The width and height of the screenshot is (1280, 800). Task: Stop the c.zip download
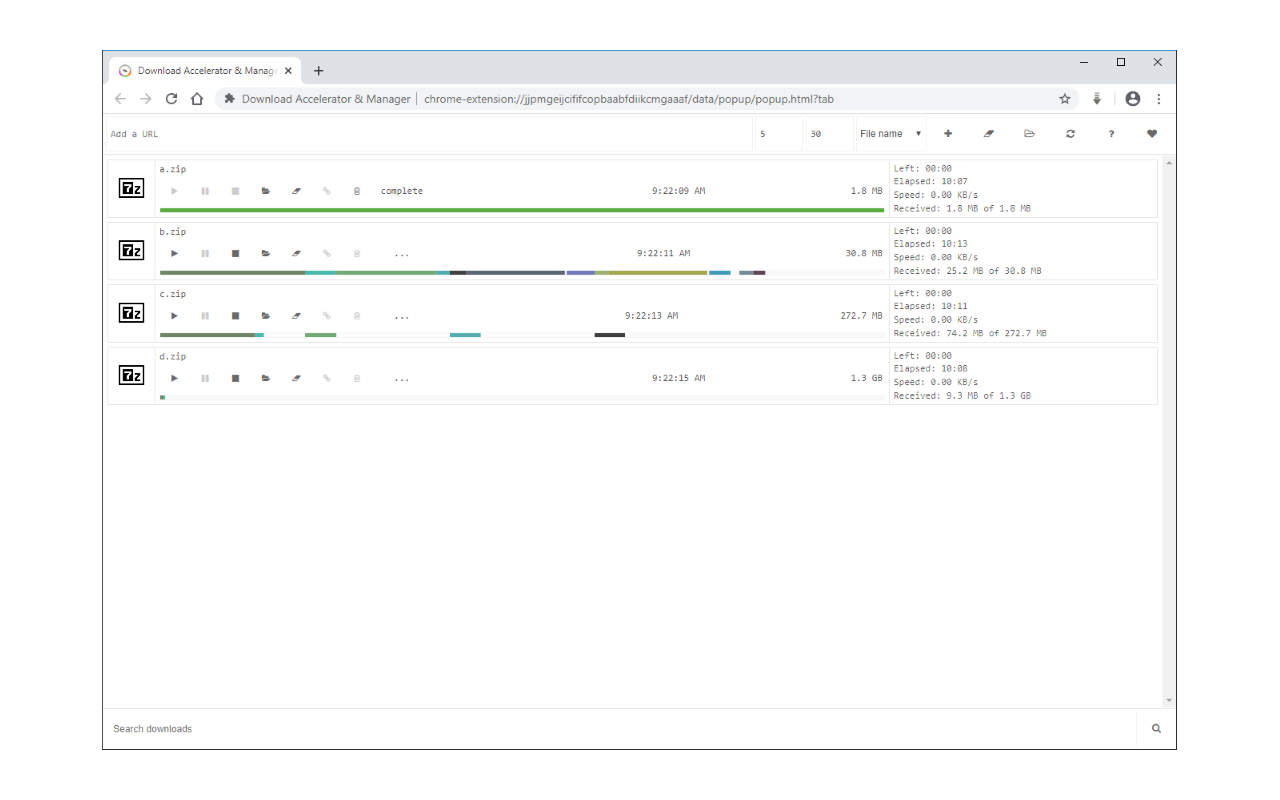pyautogui.click(x=235, y=316)
